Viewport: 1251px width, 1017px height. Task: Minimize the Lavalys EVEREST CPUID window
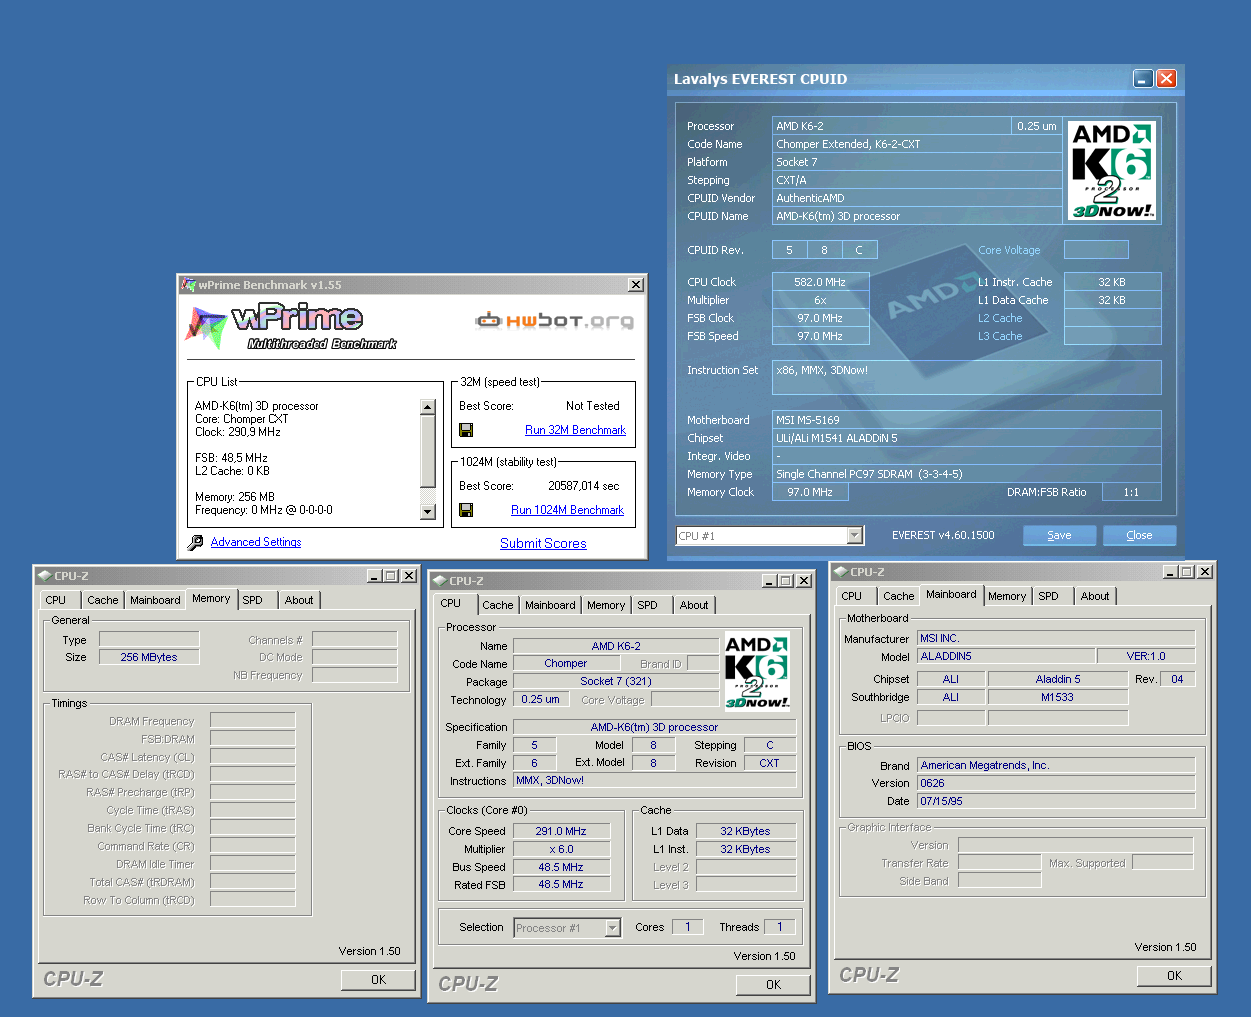coord(1143,78)
